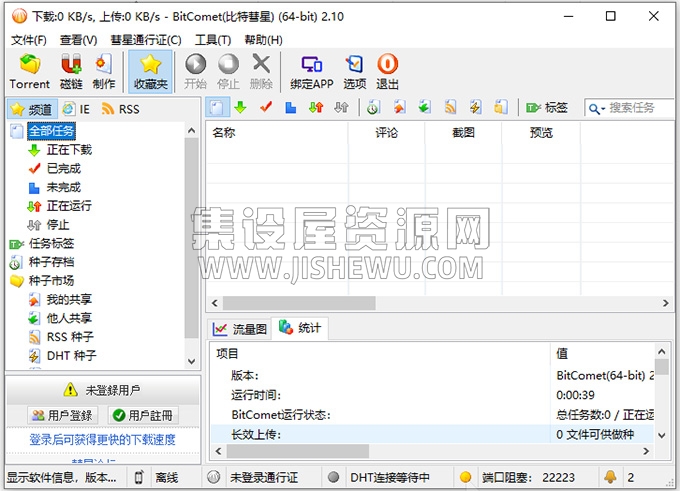The image size is (680, 491).
Task: Select DHT 种子 in sidebar tree
Action: click(72, 356)
